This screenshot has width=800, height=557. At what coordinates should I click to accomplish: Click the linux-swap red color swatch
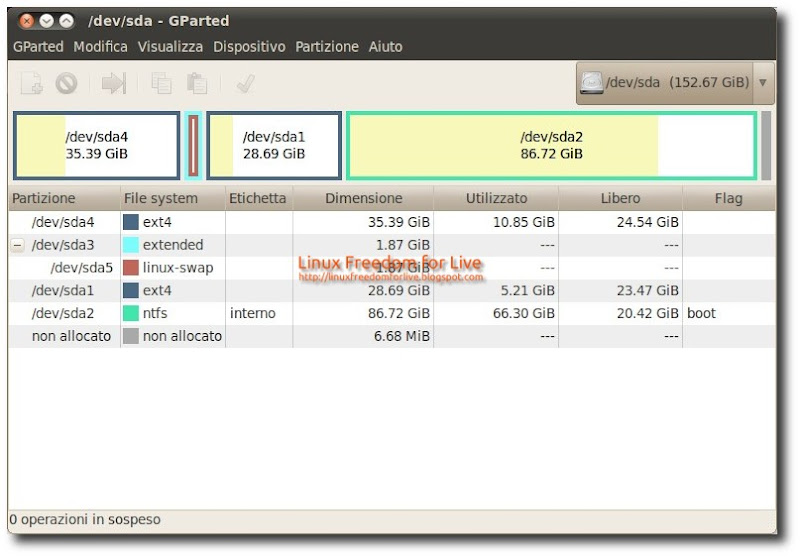click(131, 268)
